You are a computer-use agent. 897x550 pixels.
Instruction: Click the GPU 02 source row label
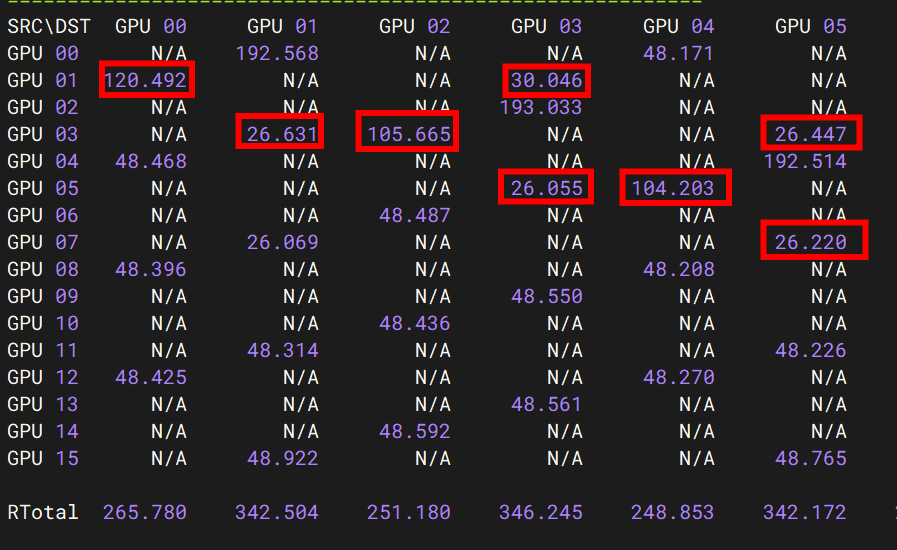coord(43,107)
